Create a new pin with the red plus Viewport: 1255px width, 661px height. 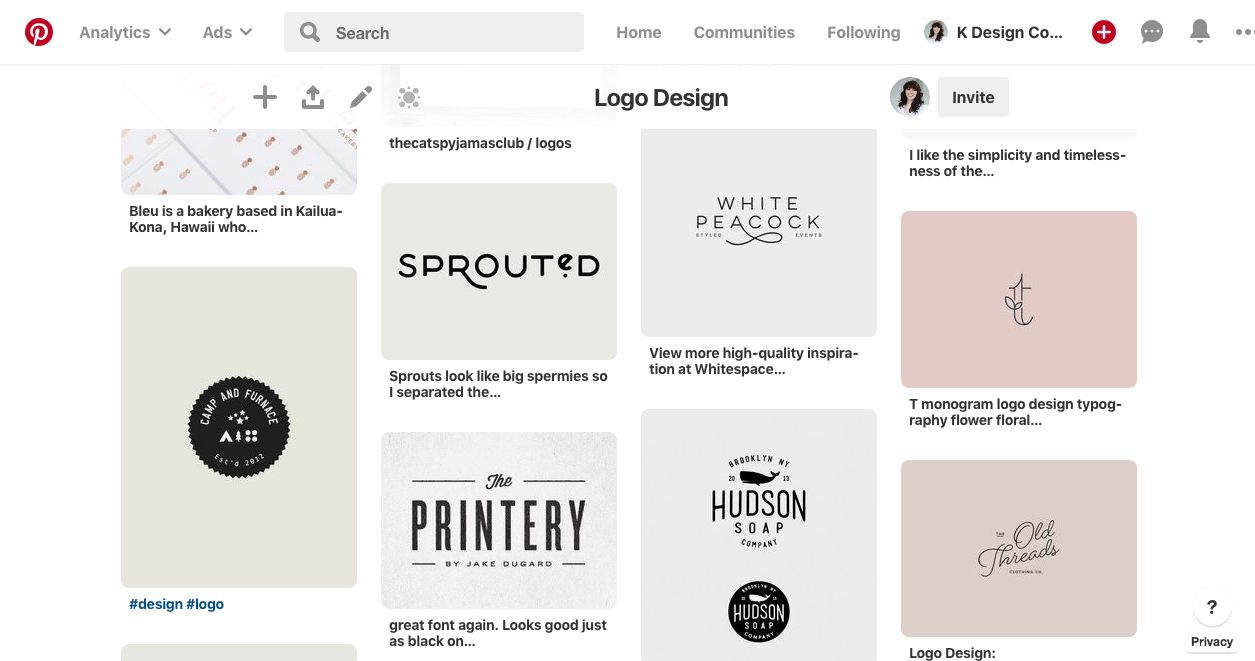click(x=1103, y=31)
